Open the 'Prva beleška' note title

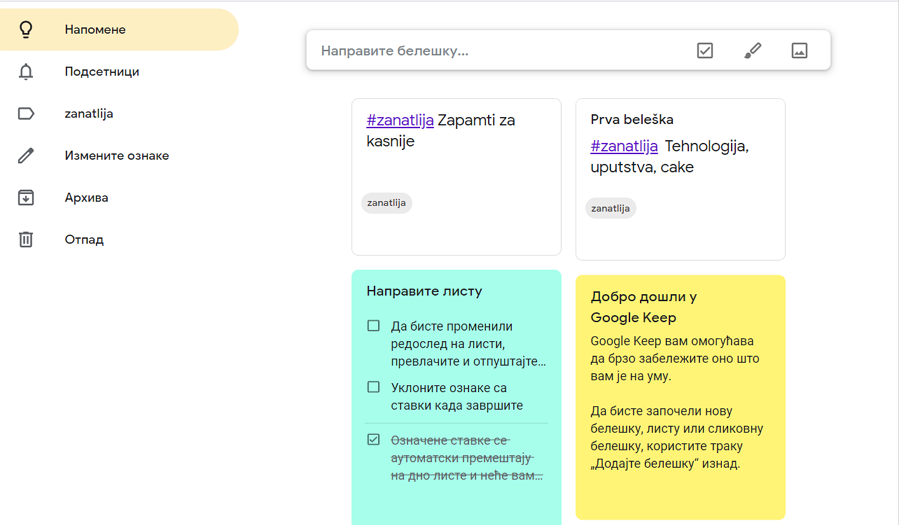tap(632, 119)
